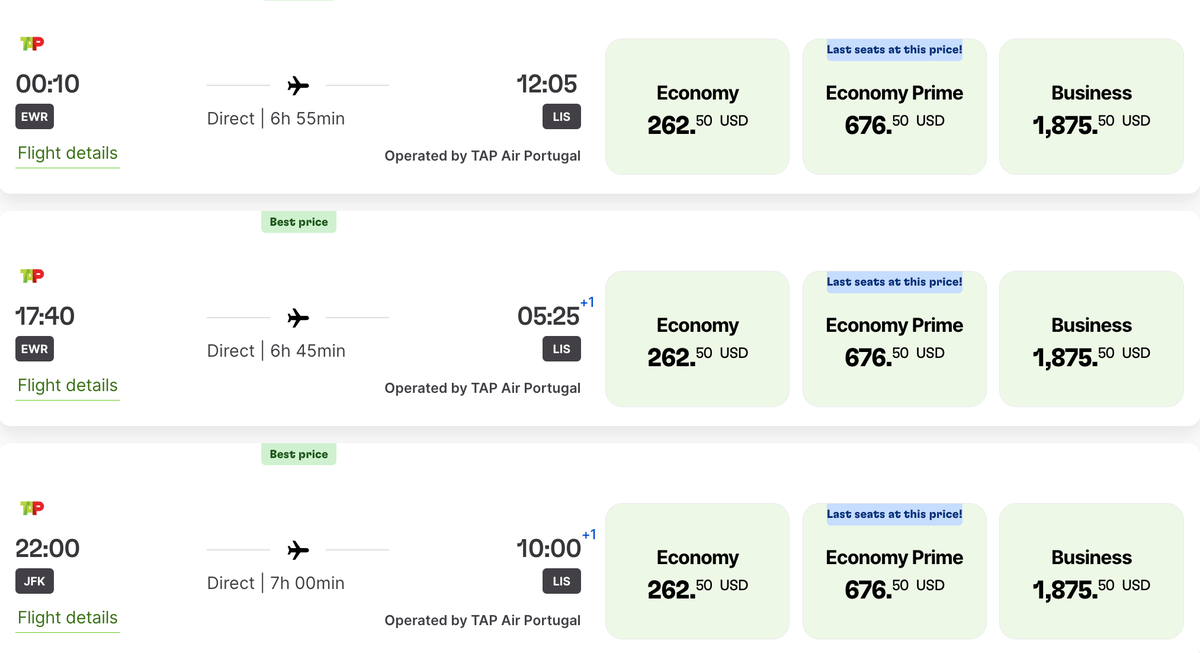Open Flight details for the 00:10 departure
The image size is (1200, 653).
point(67,154)
